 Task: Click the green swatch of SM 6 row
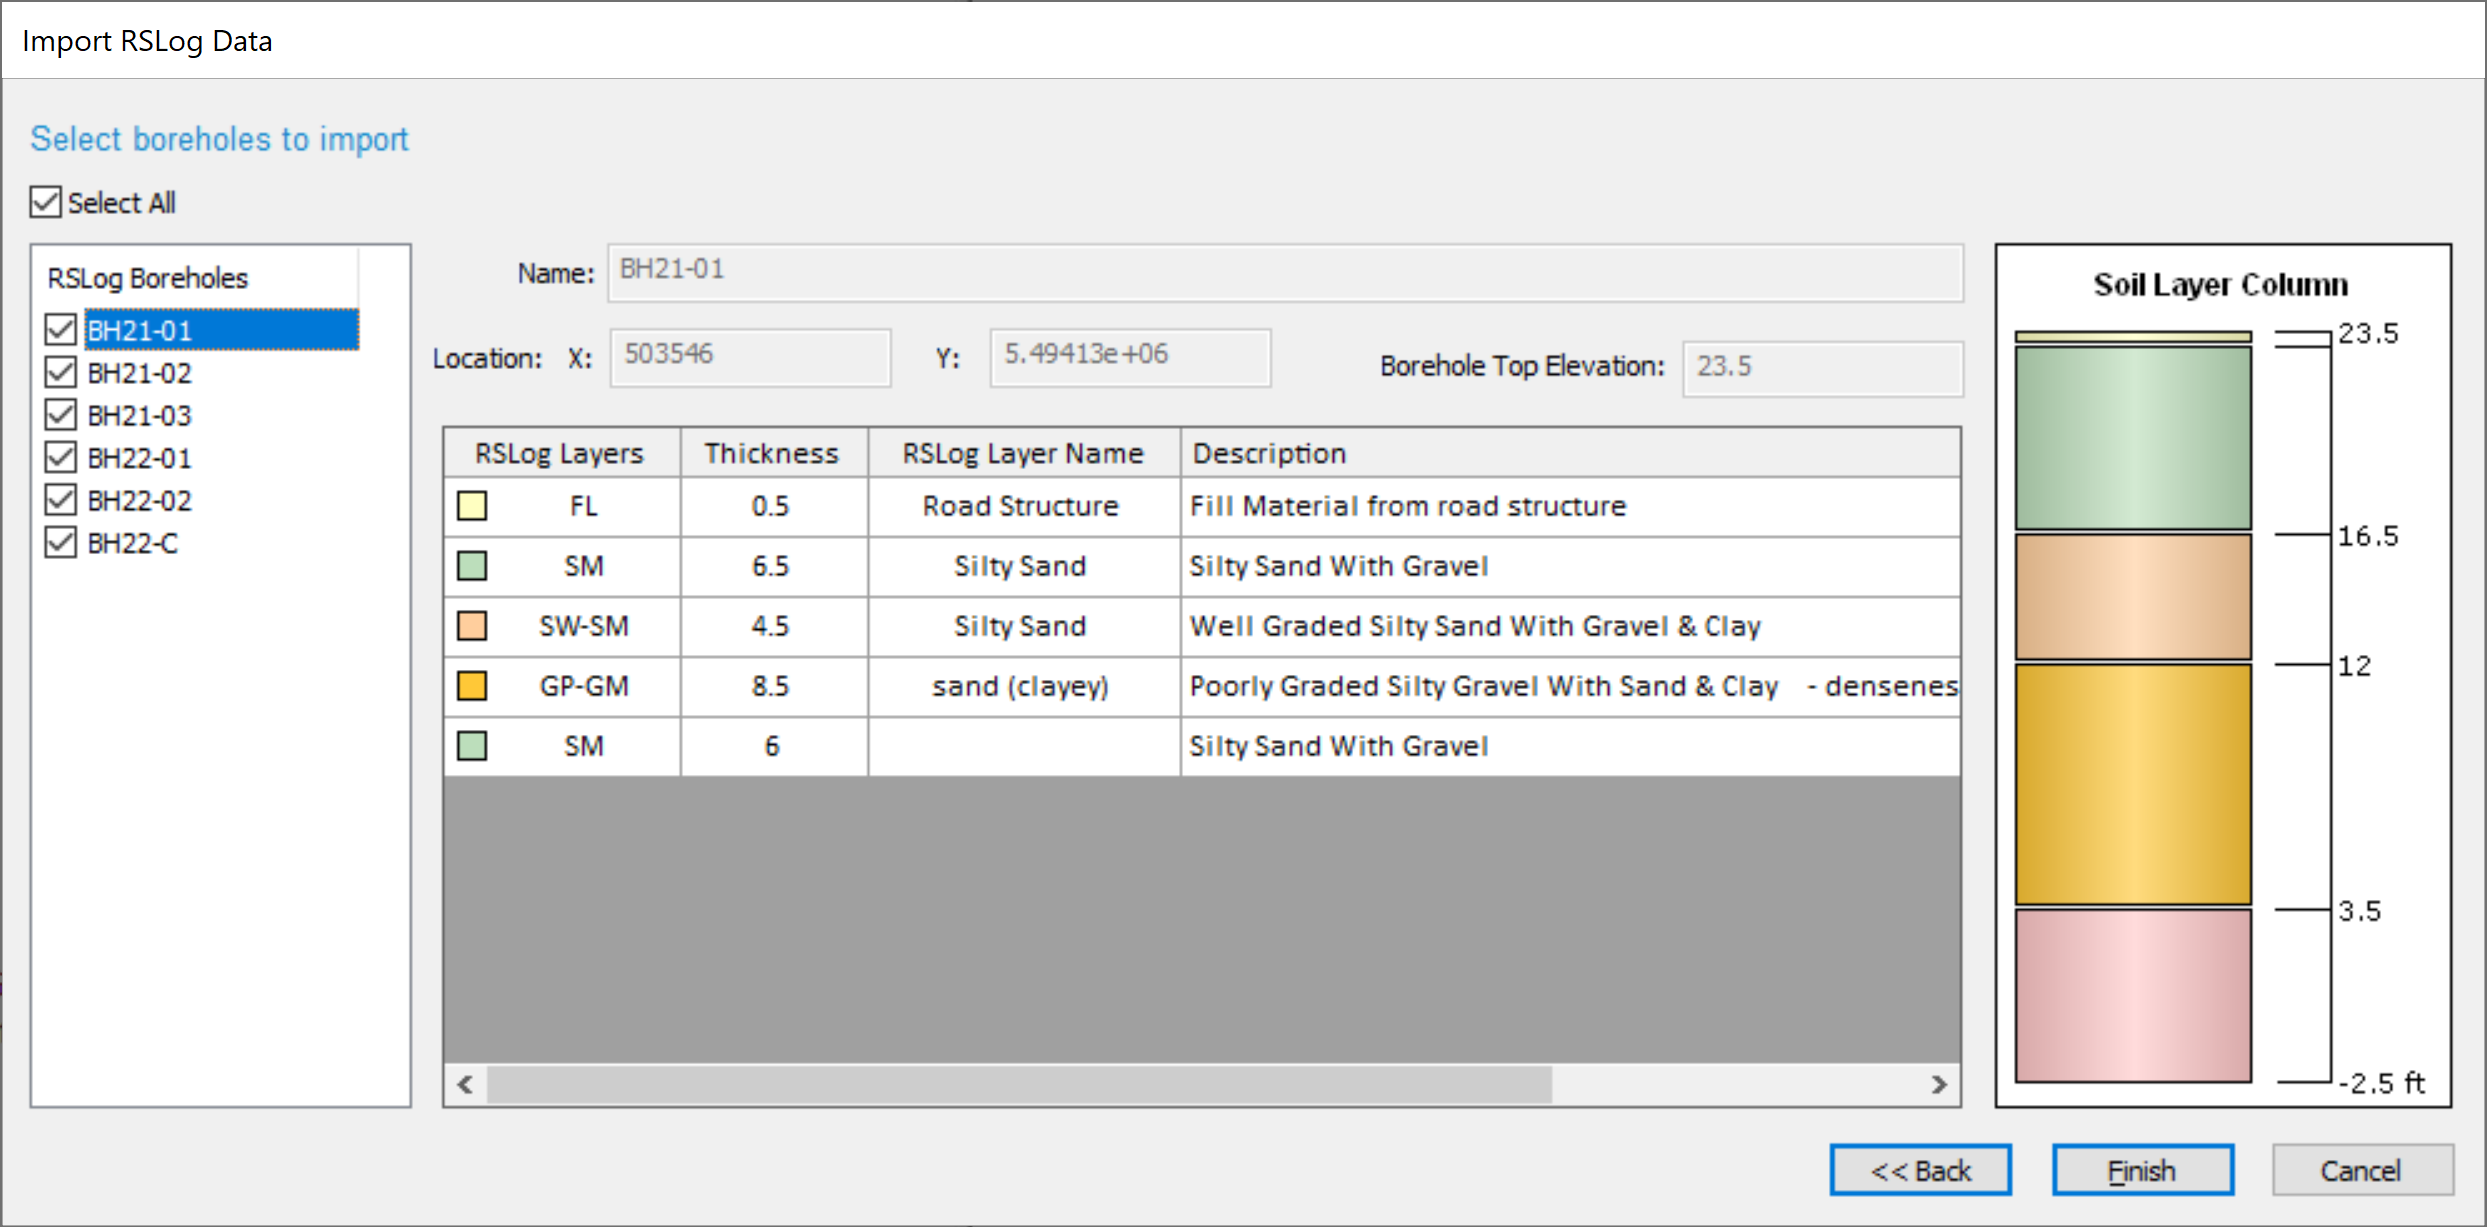[472, 746]
